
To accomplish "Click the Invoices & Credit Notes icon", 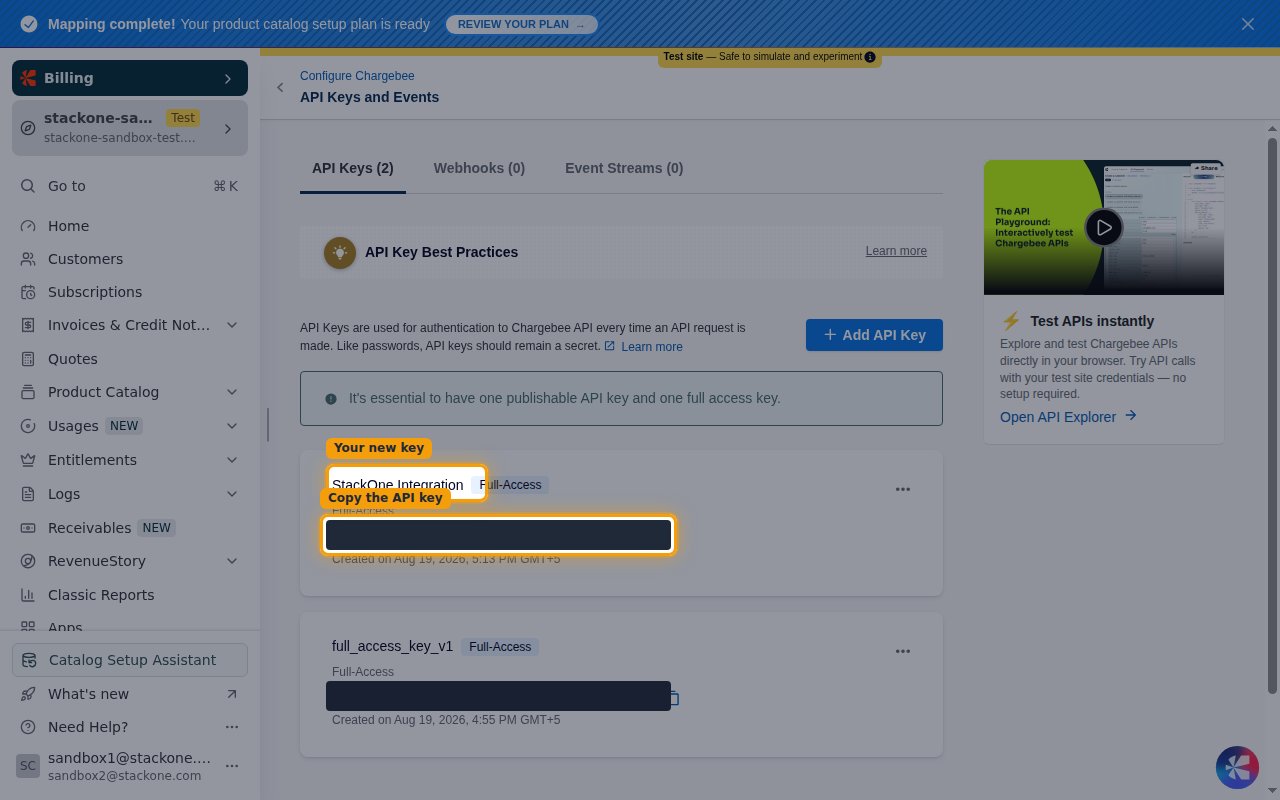I will pos(28,325).
